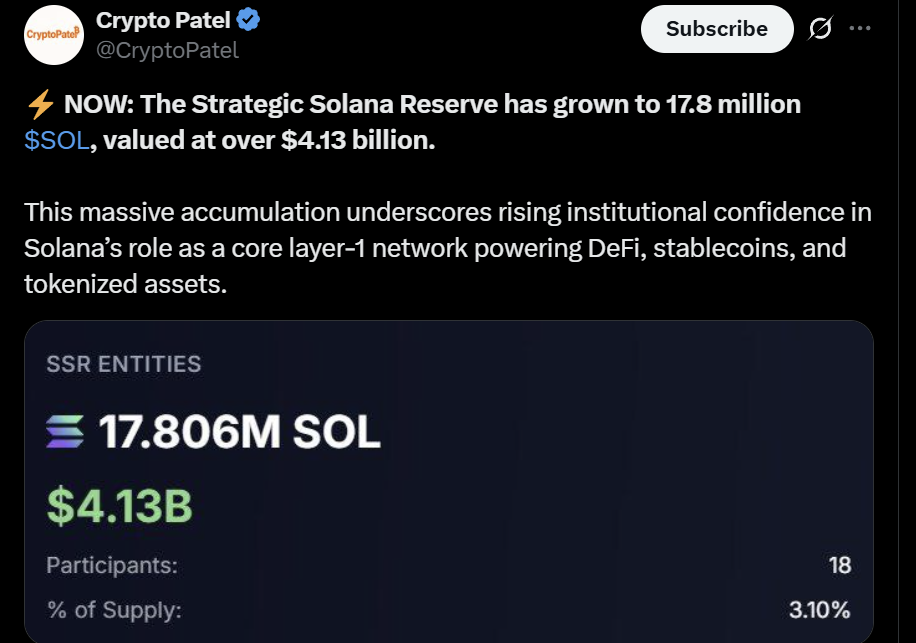Click the bold NOW headline text
916x643 pixels.
click(x=430, y=105)
